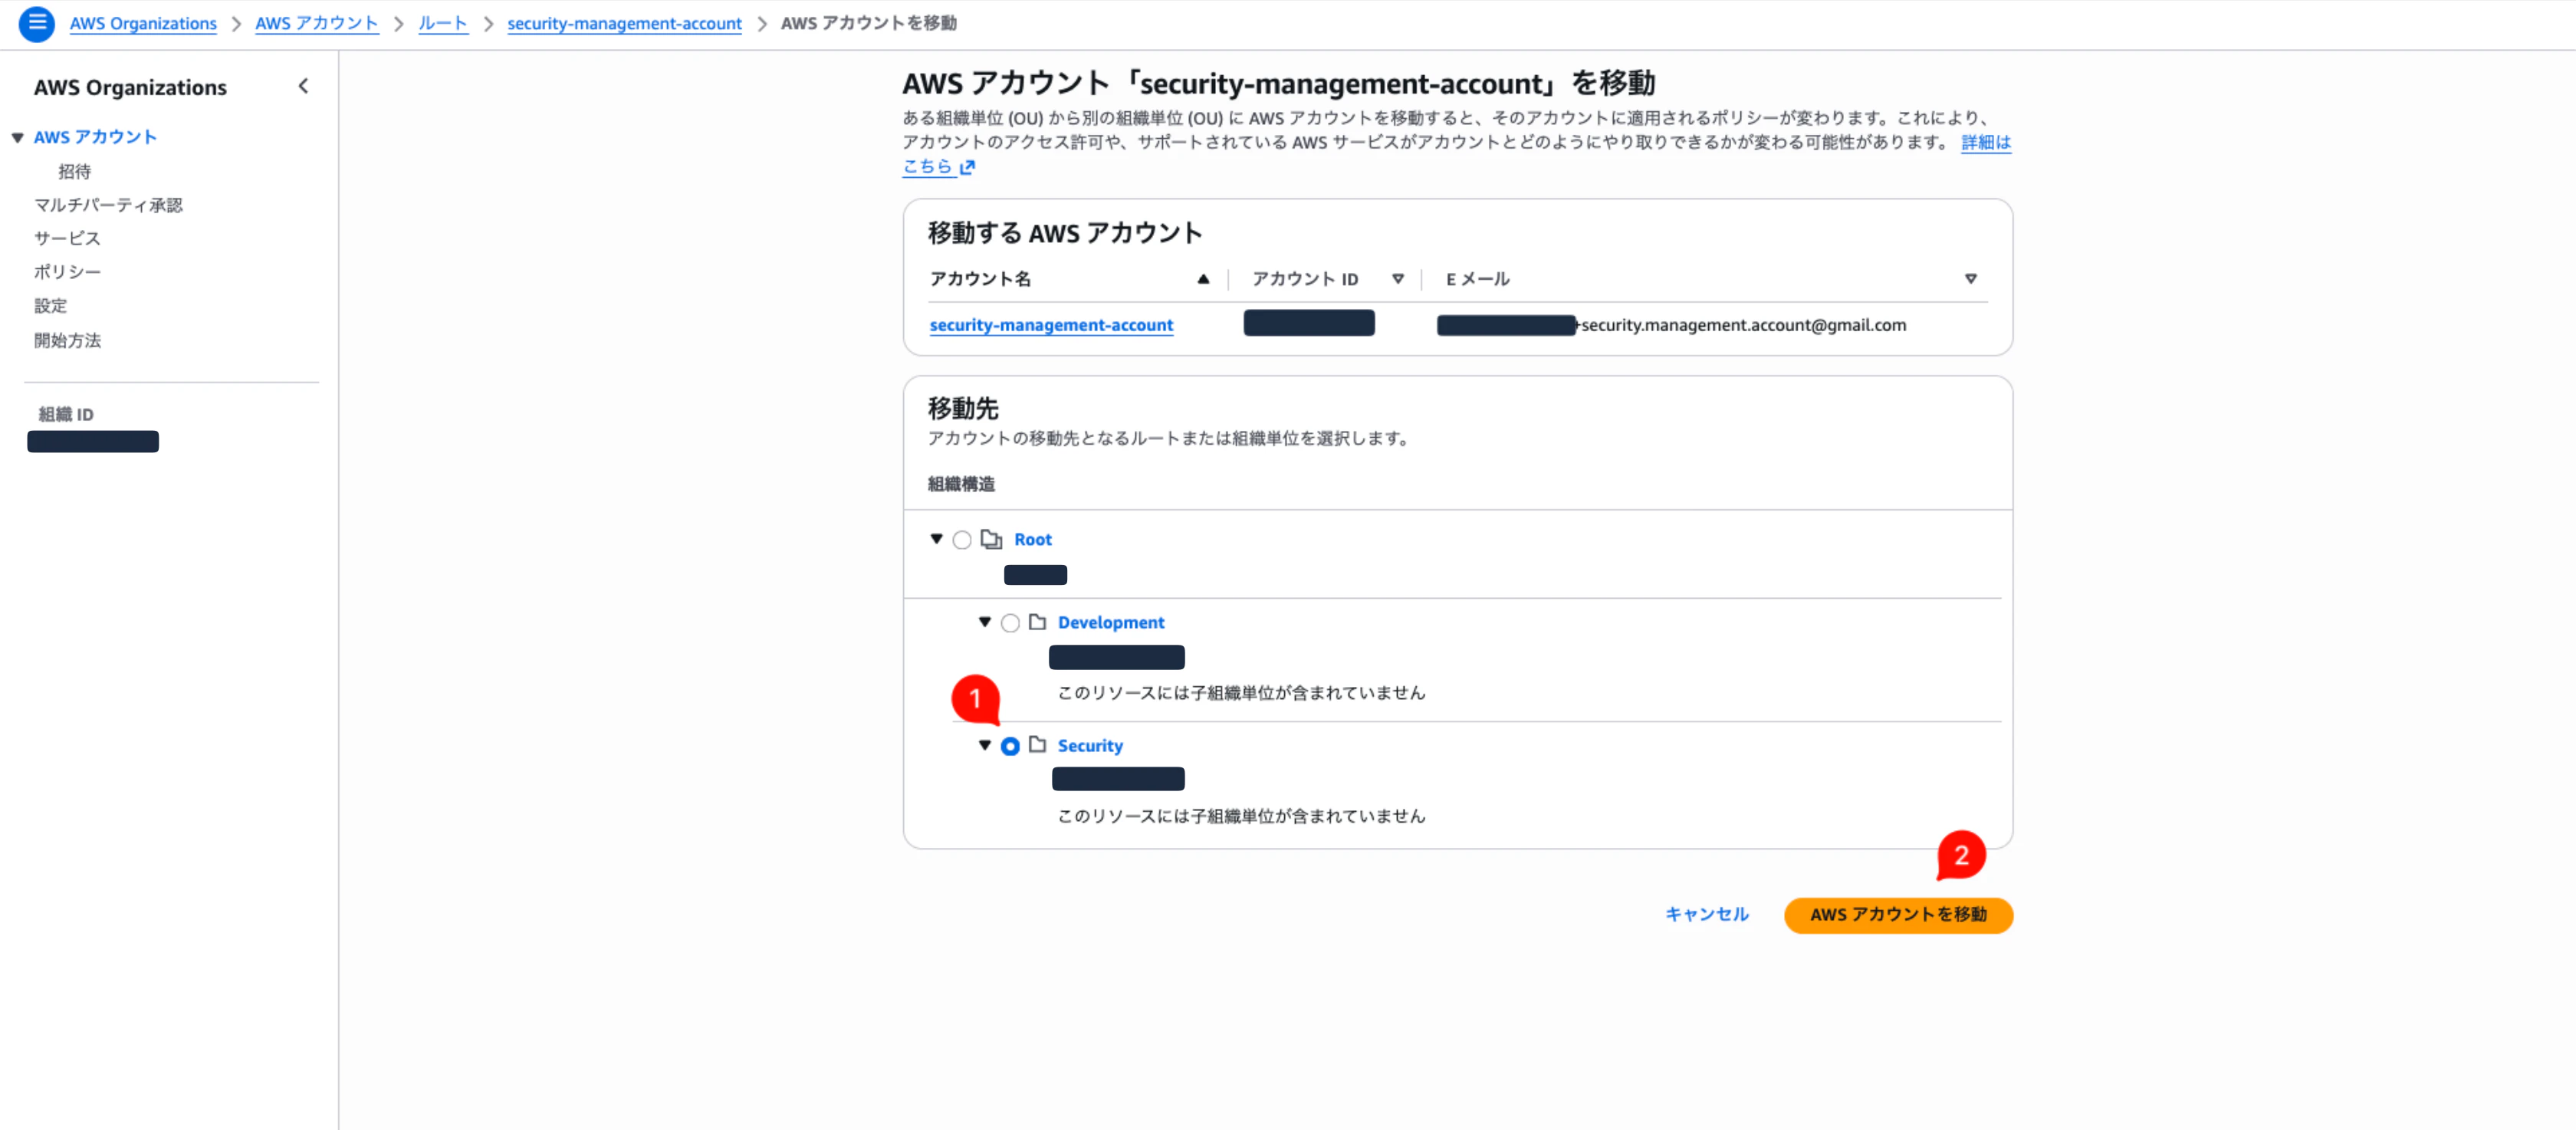Viewport: 2576px width, 1130px height.
Task: Select the Development radio button
Action: point(1010,622)
